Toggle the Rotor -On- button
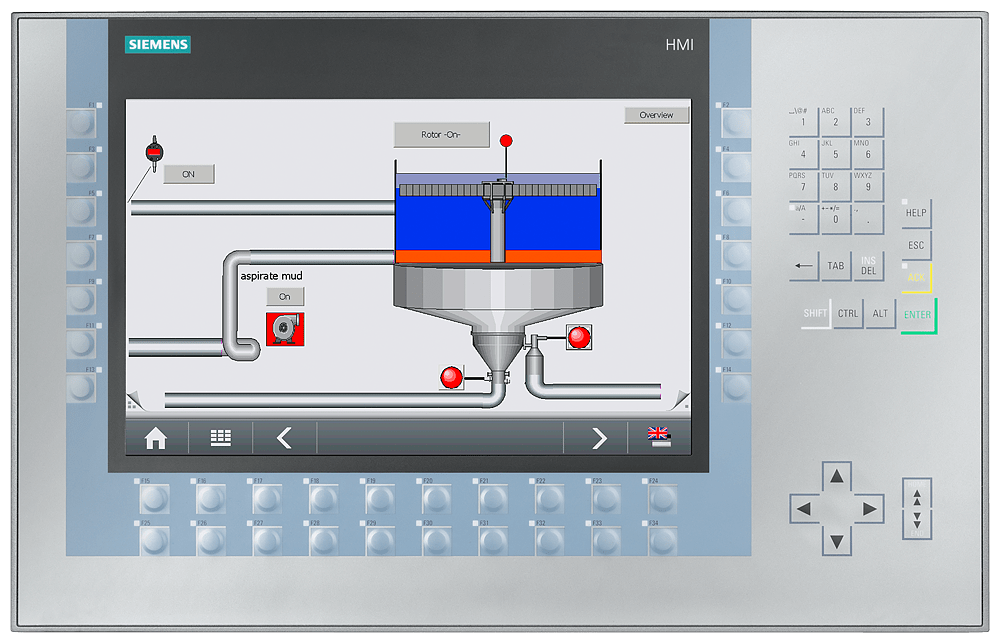1000x643 pixels. (x=441, y=135)
